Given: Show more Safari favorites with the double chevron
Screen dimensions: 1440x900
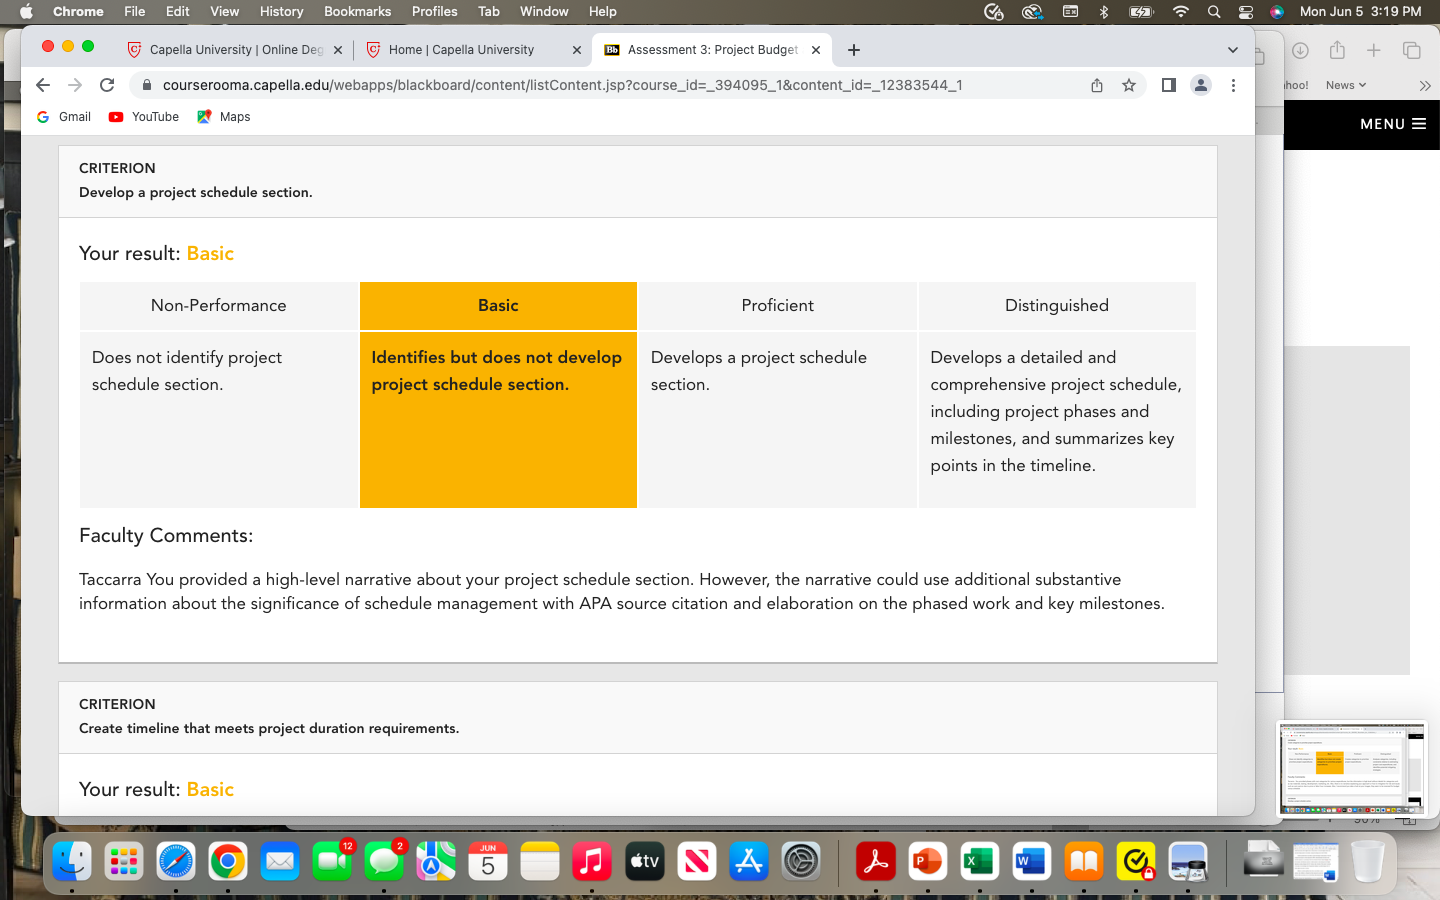Looking at the screenshot, I should [x=1425, y=86].
